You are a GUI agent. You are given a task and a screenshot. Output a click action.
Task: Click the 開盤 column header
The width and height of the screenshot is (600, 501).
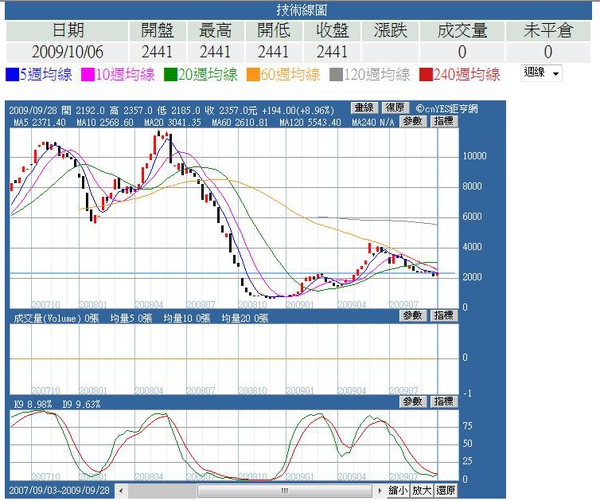coord(158,31)
